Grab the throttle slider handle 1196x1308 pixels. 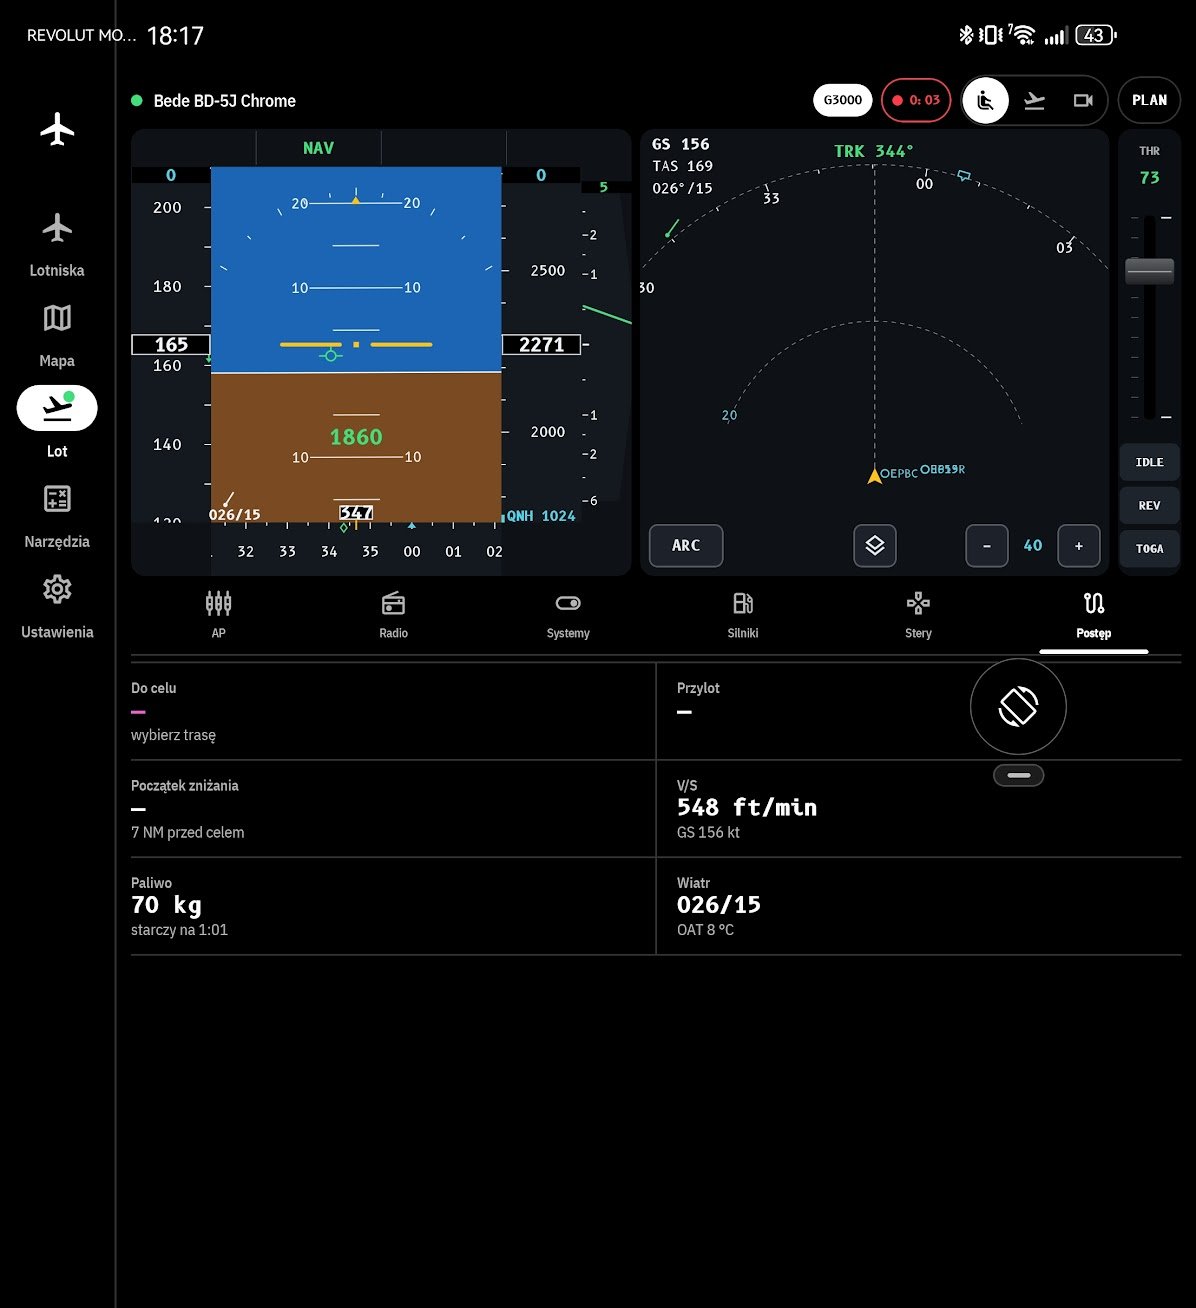pyautogui.click(x=1150, y=270)
